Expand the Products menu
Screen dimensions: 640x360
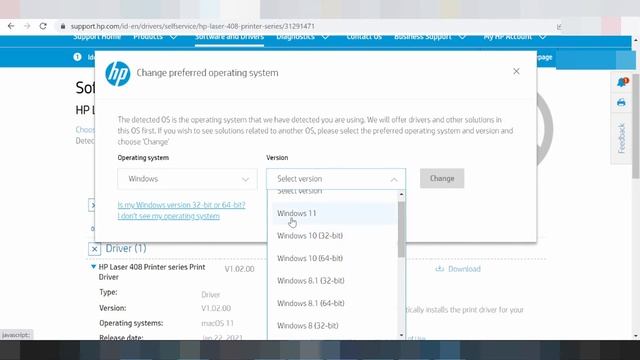tap(155, 37)
